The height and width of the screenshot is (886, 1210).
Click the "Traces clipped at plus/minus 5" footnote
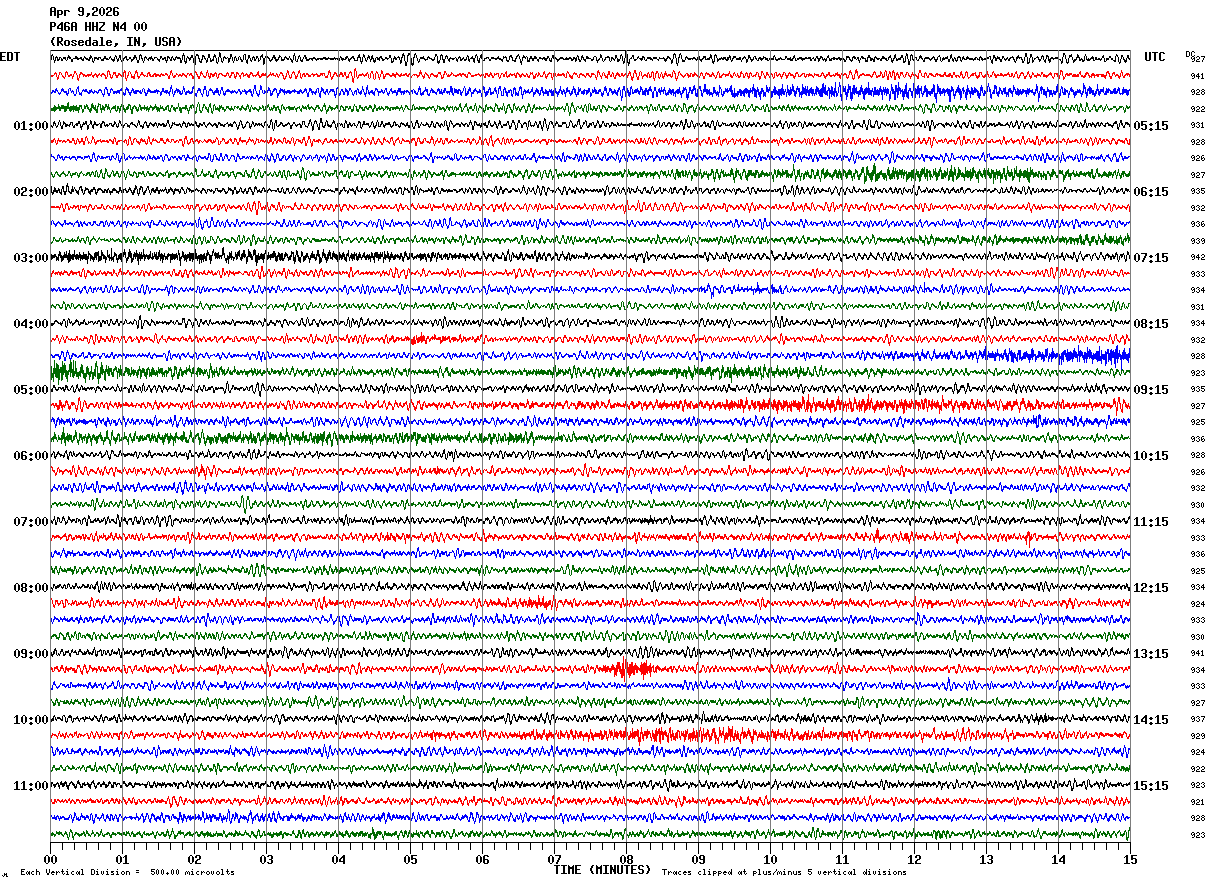(x=784, y=872)
